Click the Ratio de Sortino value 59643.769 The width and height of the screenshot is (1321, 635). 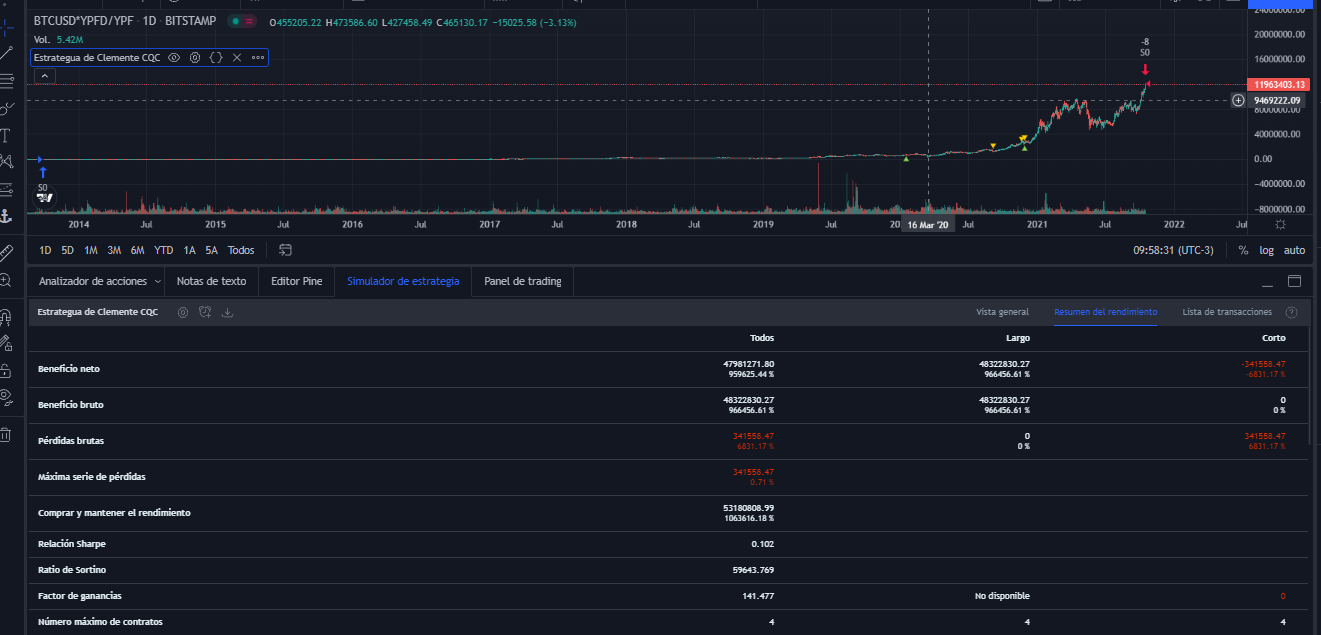click(x=754, y=570)
